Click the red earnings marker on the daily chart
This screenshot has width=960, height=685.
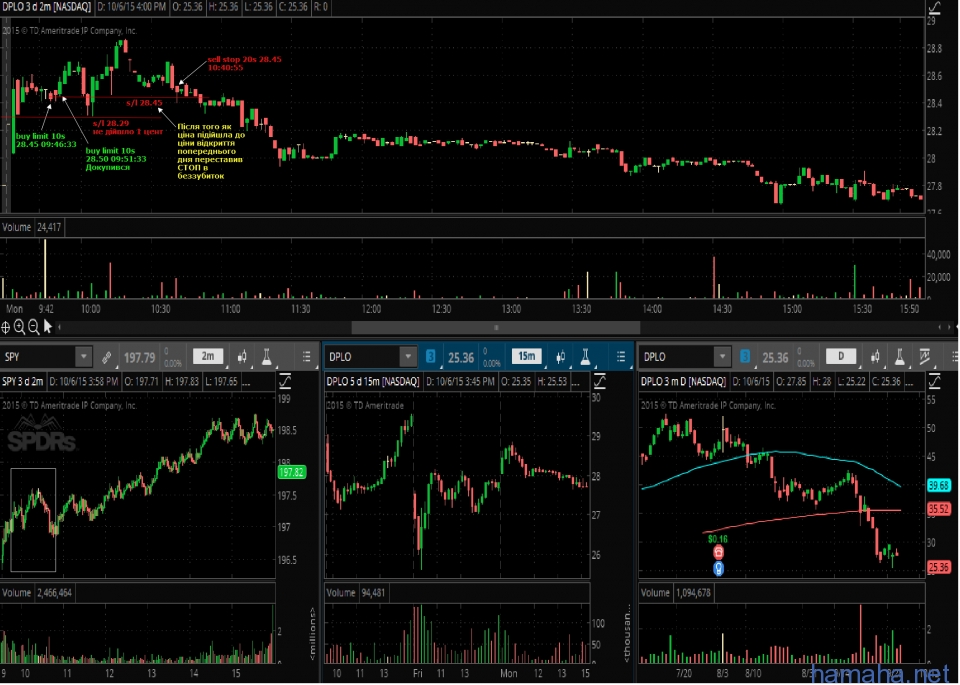pyautogui.click(x=718, y=553)
